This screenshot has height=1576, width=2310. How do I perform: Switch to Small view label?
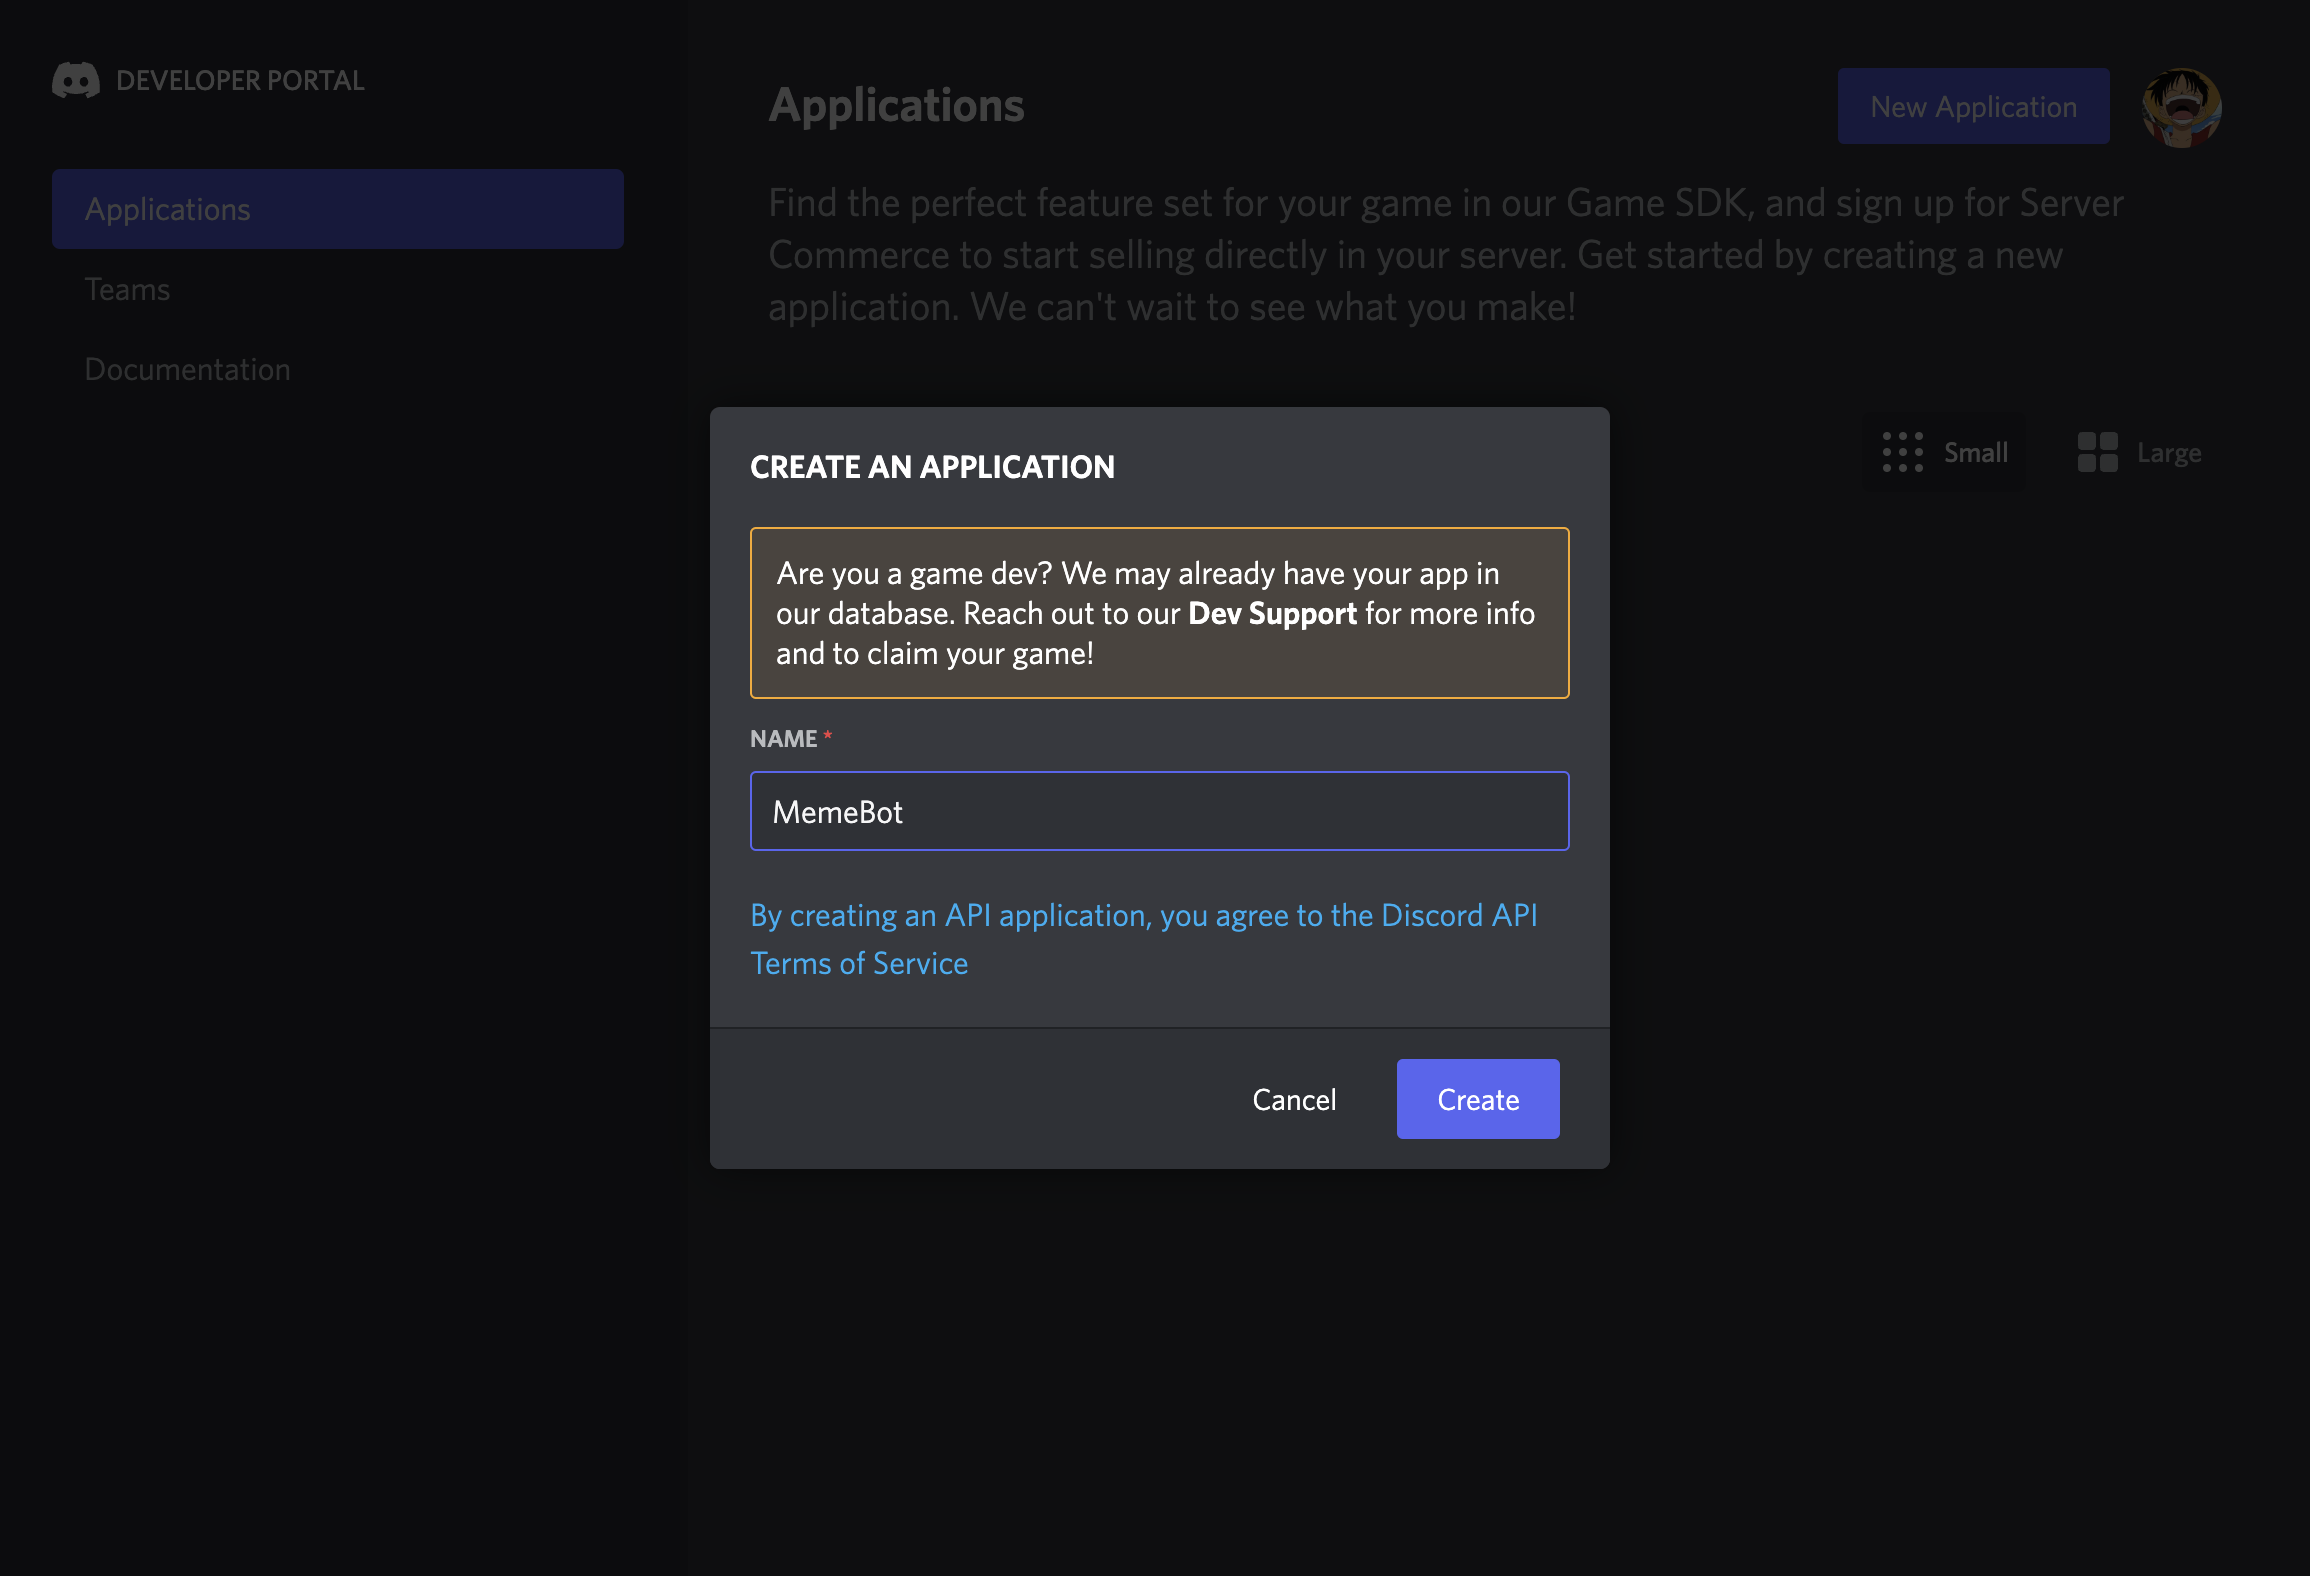pos(1975,453)
